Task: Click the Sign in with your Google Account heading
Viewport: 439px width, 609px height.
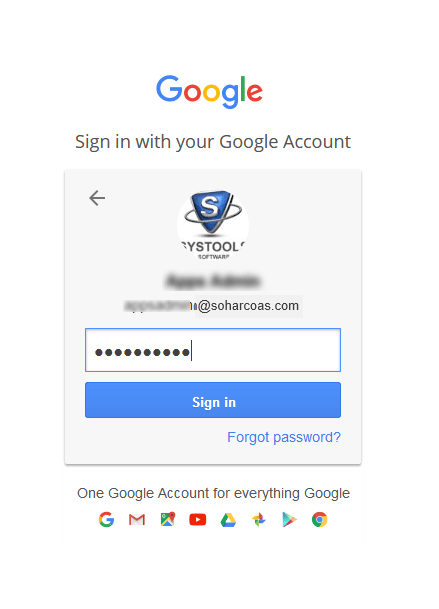Action: click(213, 142)
